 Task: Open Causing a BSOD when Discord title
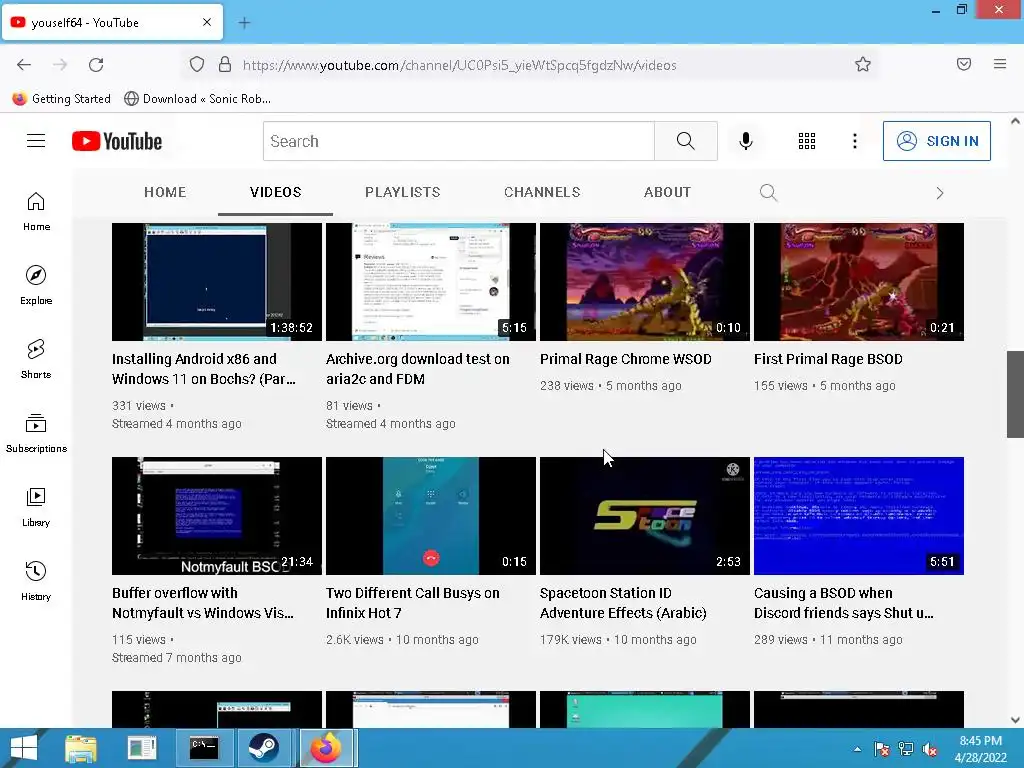(x=844, y=603)
